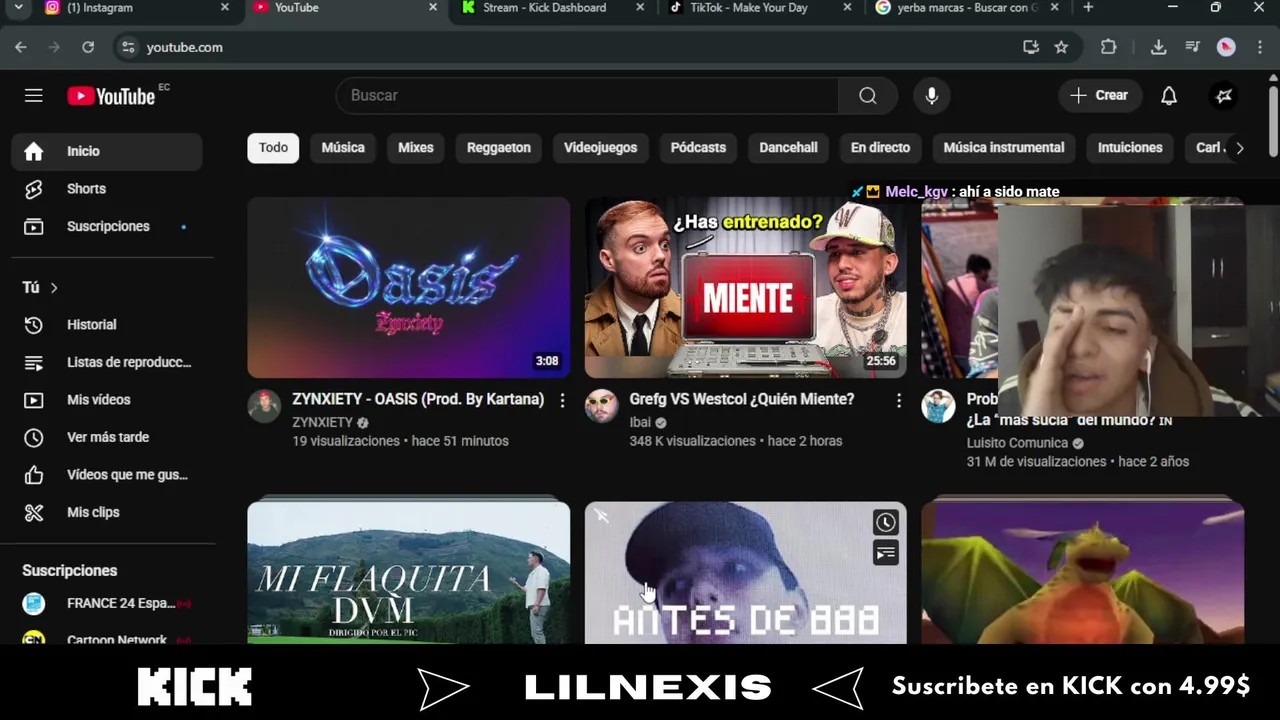Open Ver más tarde in sidebar
This screenshot has width=1280, height=720.
point(107,437)
